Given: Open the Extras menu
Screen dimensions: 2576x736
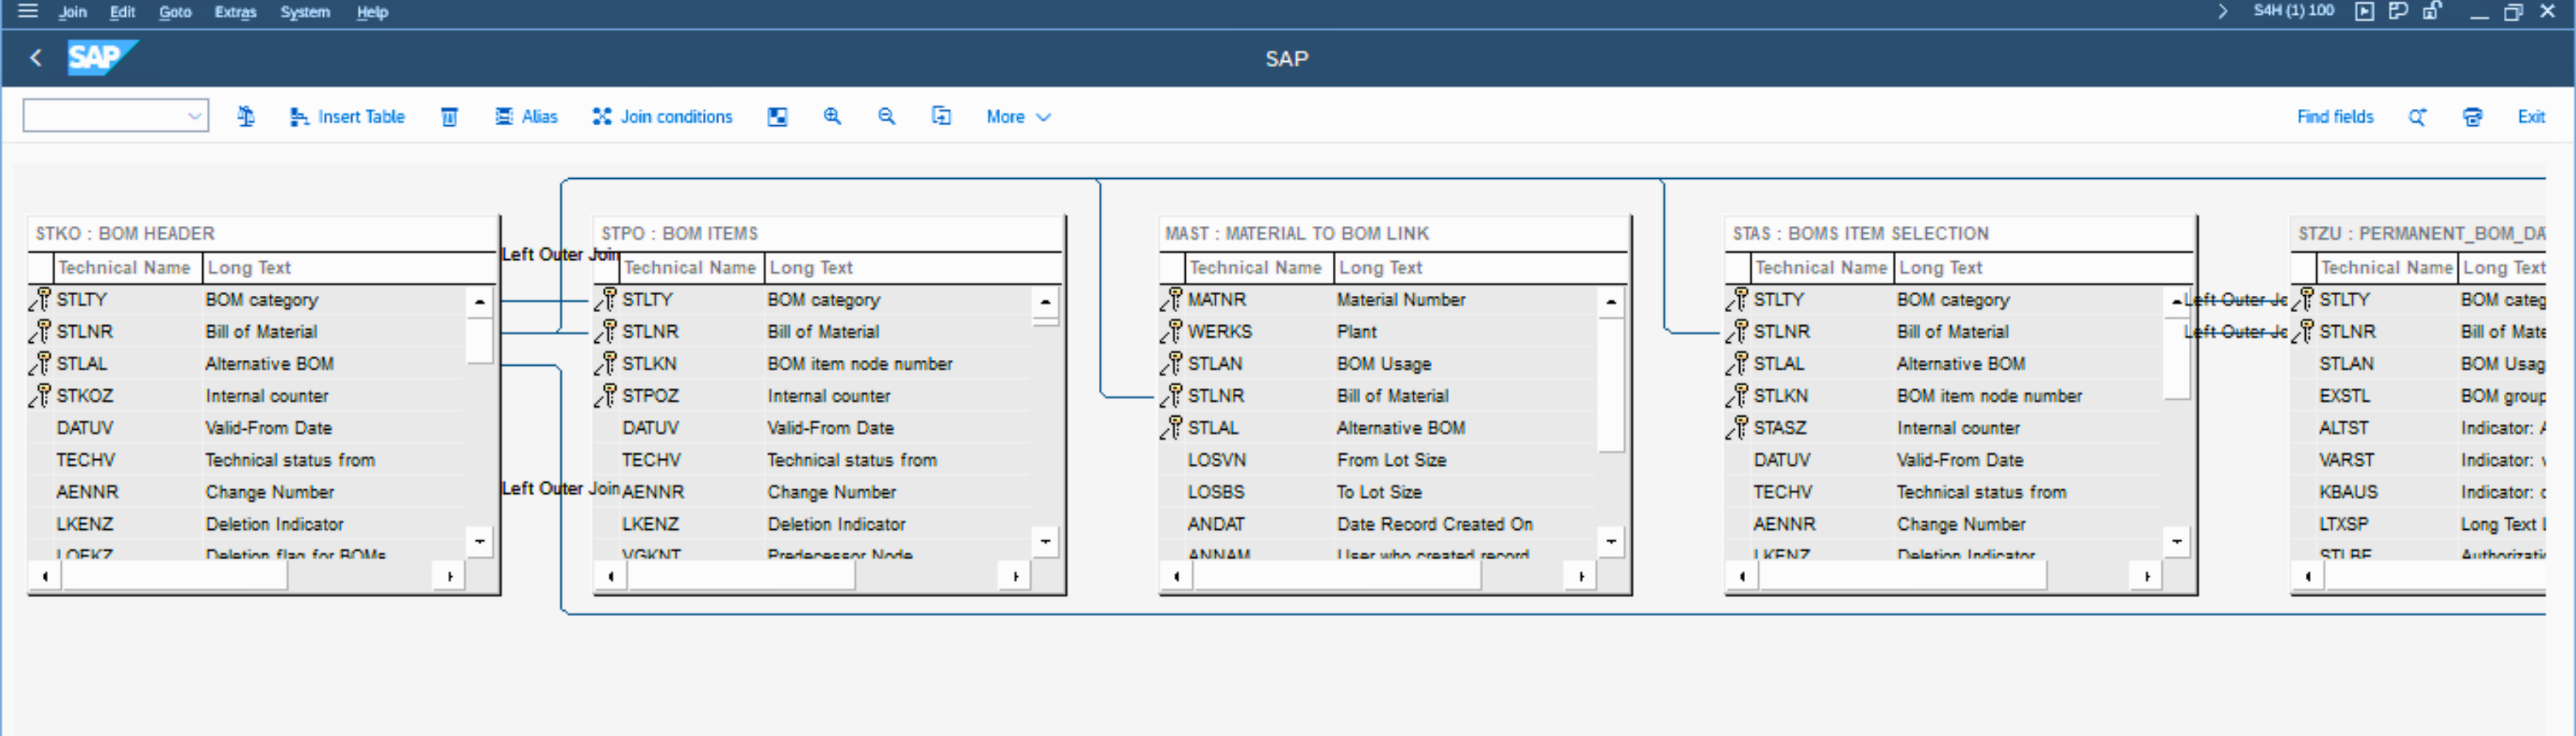Looking at the screenshot, I should 235,12.
